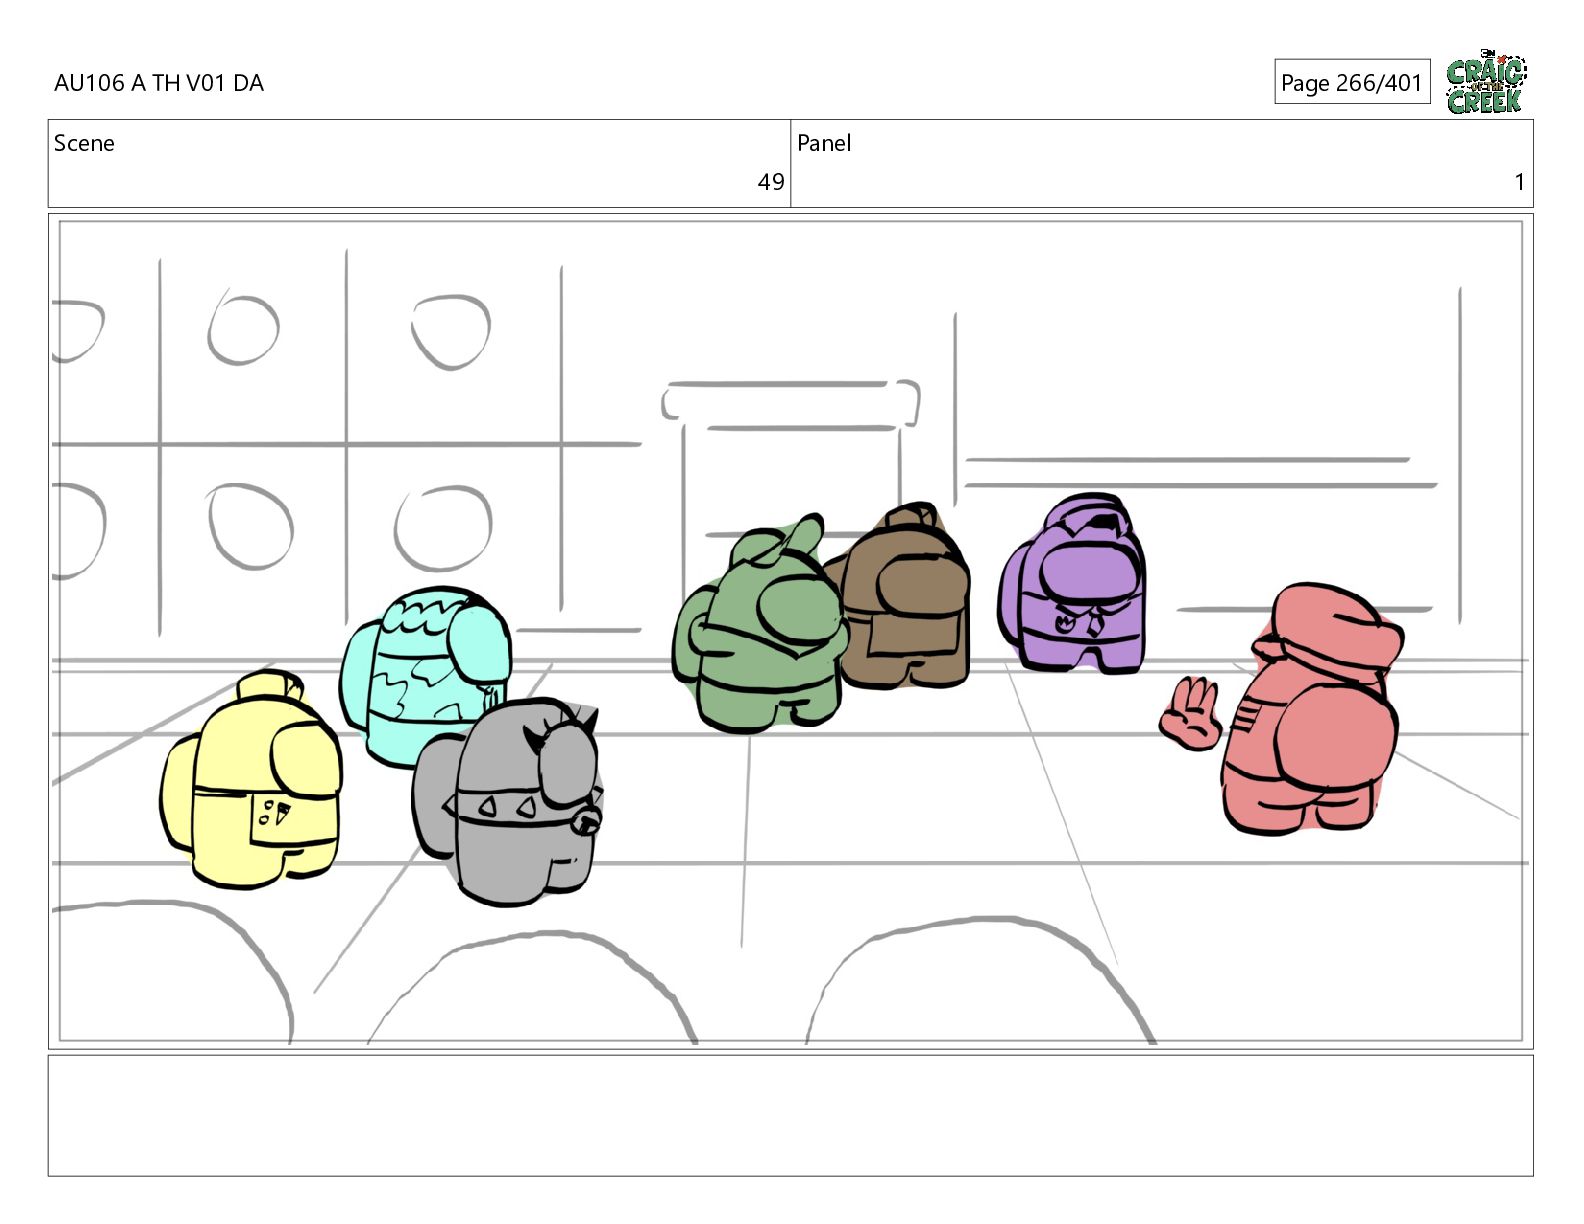Screen dimensions: 1584x1224
Task: Click the Craig of the Creek logo
Action: 1486,82
